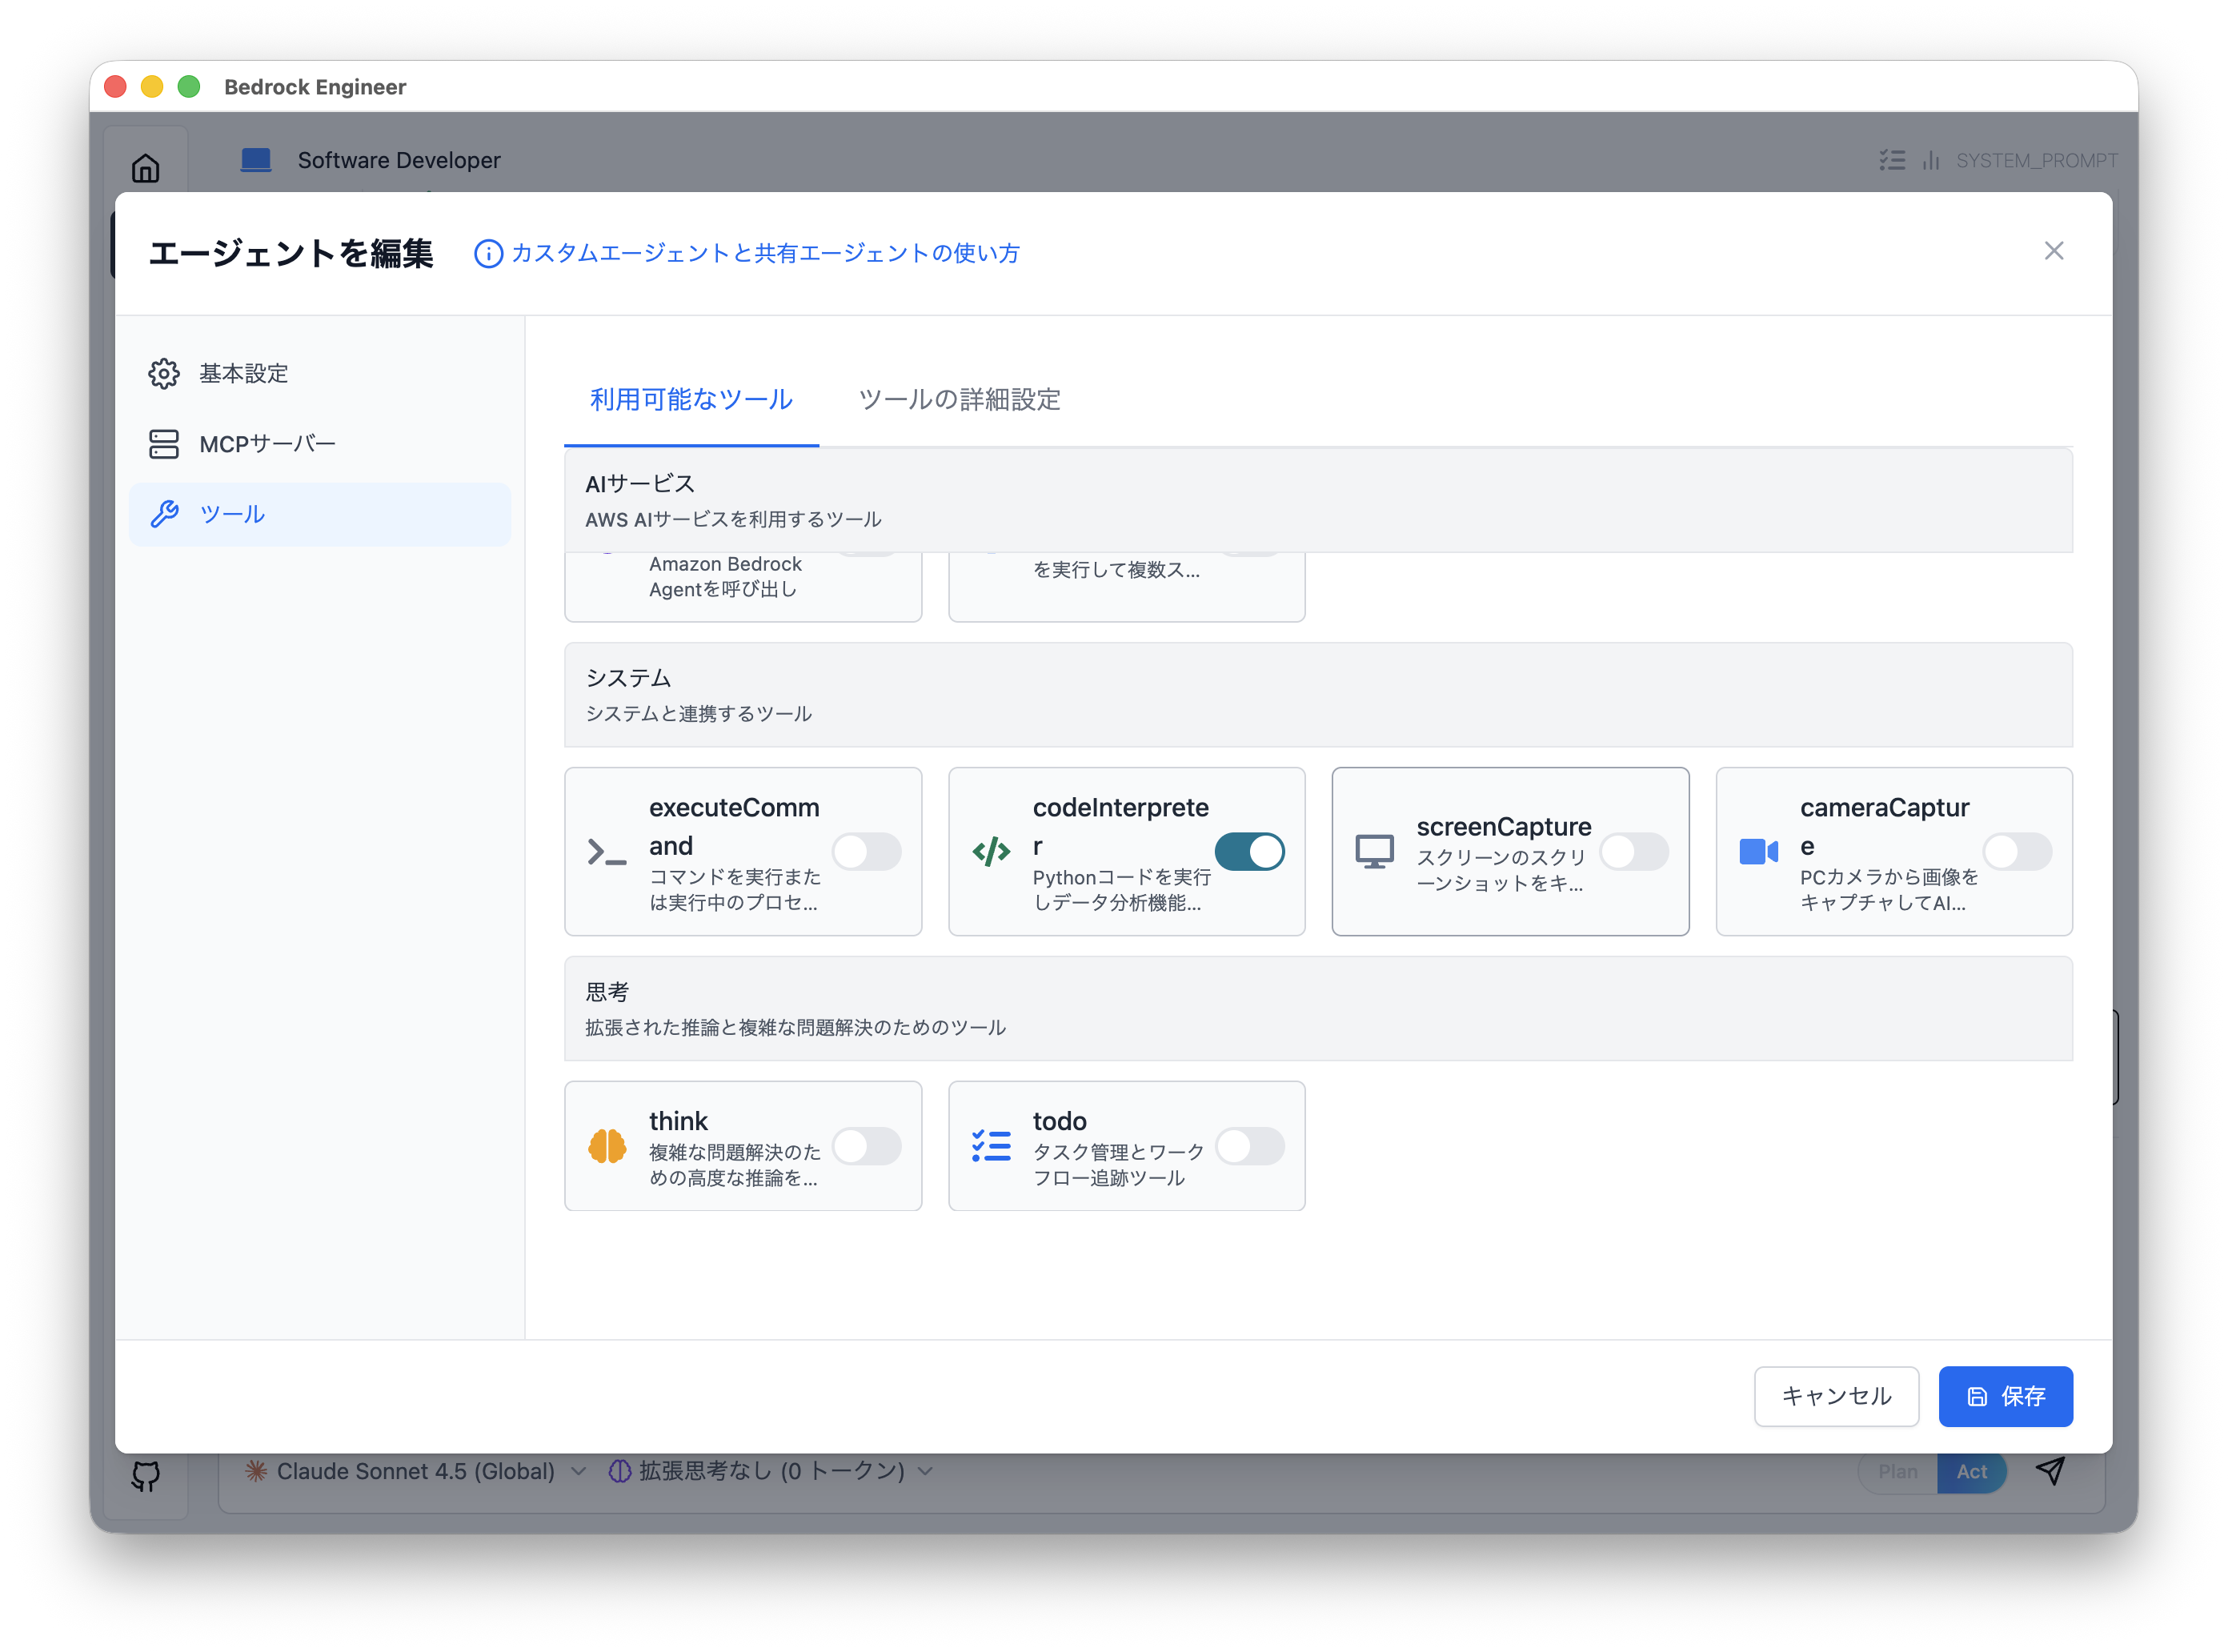Click the 保存 button to save

2005,1396
